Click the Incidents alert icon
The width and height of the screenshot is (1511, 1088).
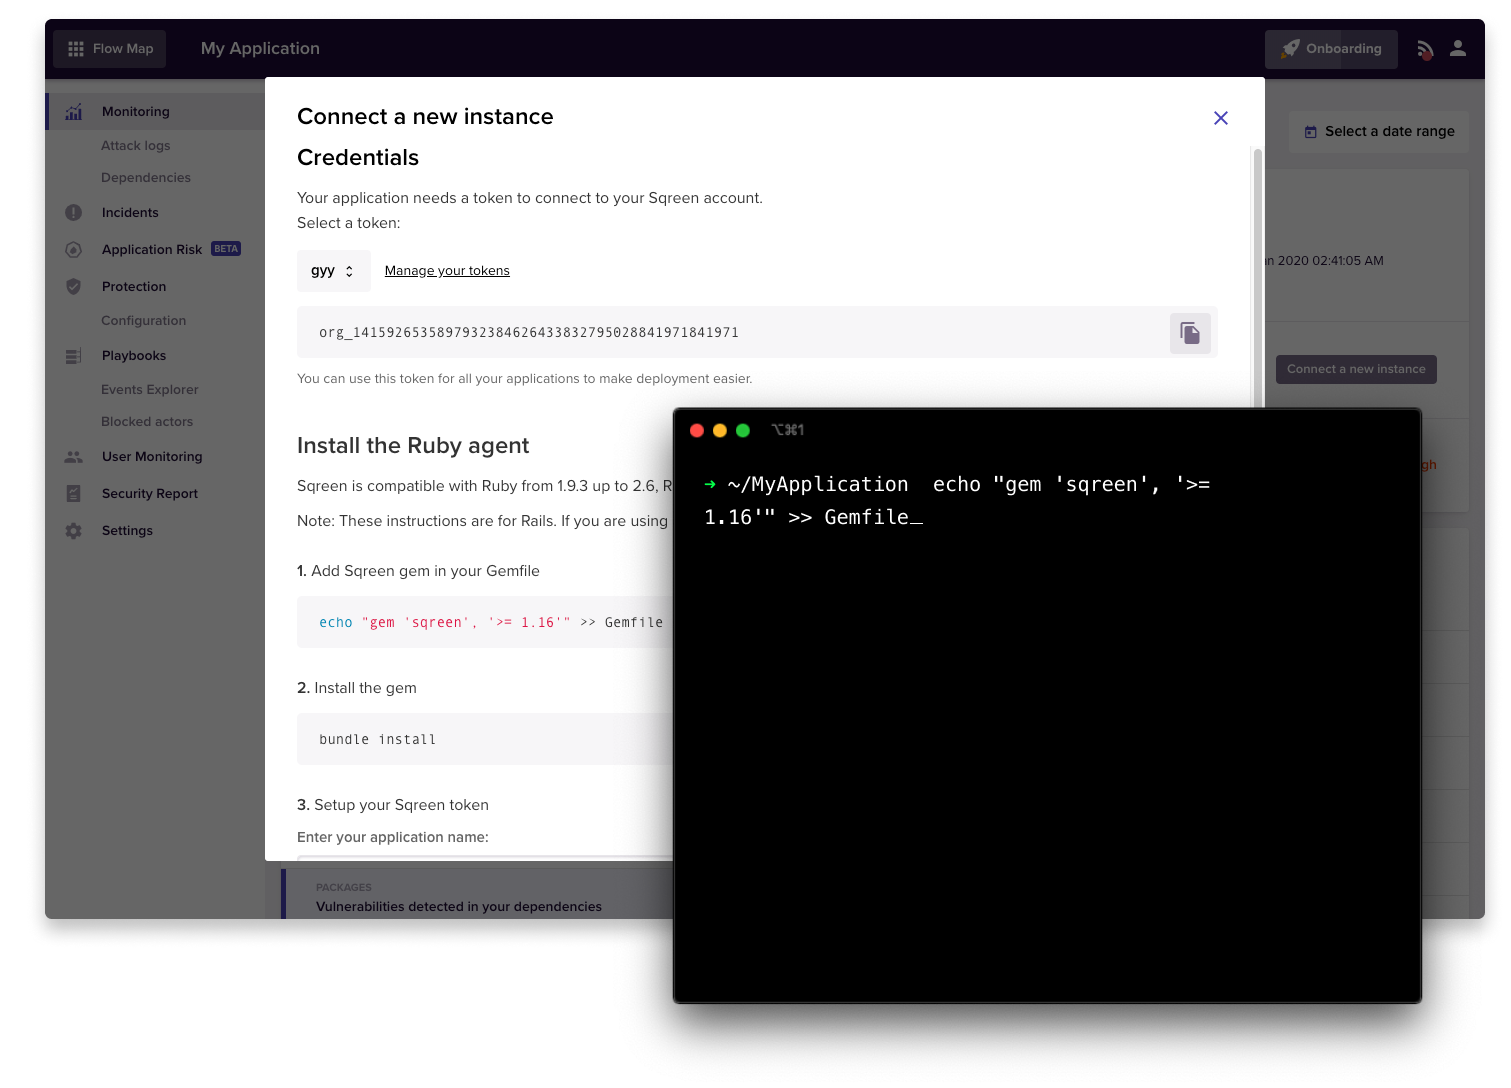73,213
